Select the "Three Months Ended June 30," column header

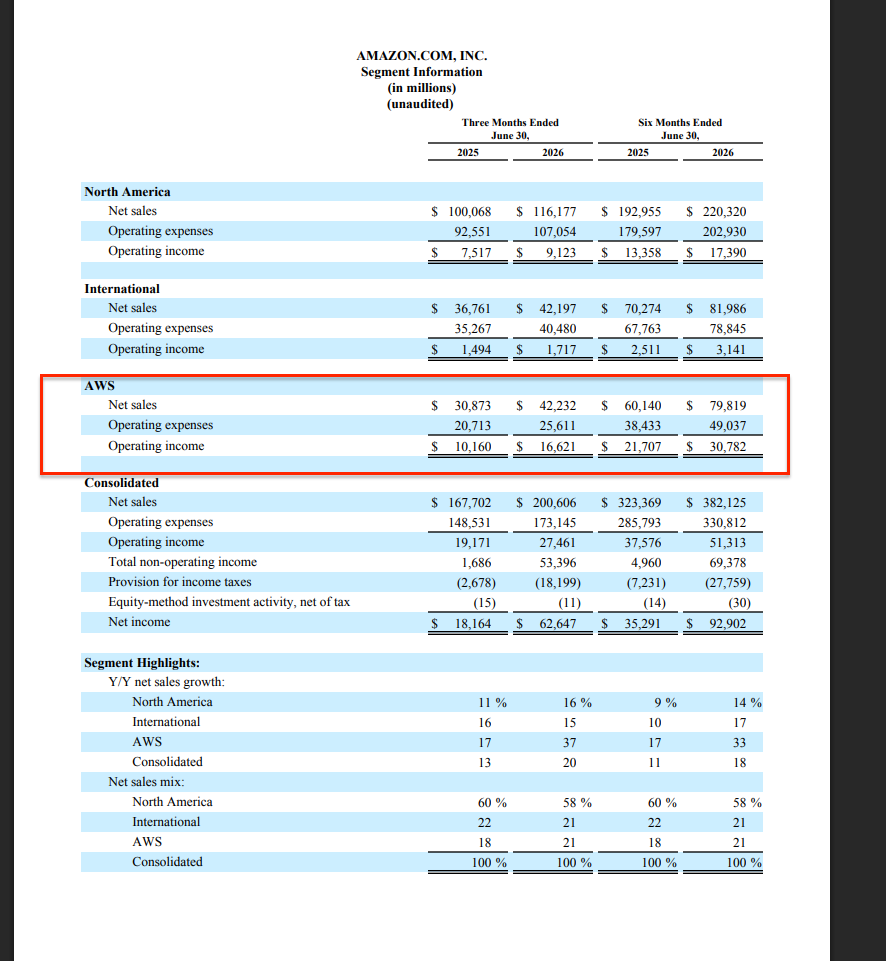510,129
